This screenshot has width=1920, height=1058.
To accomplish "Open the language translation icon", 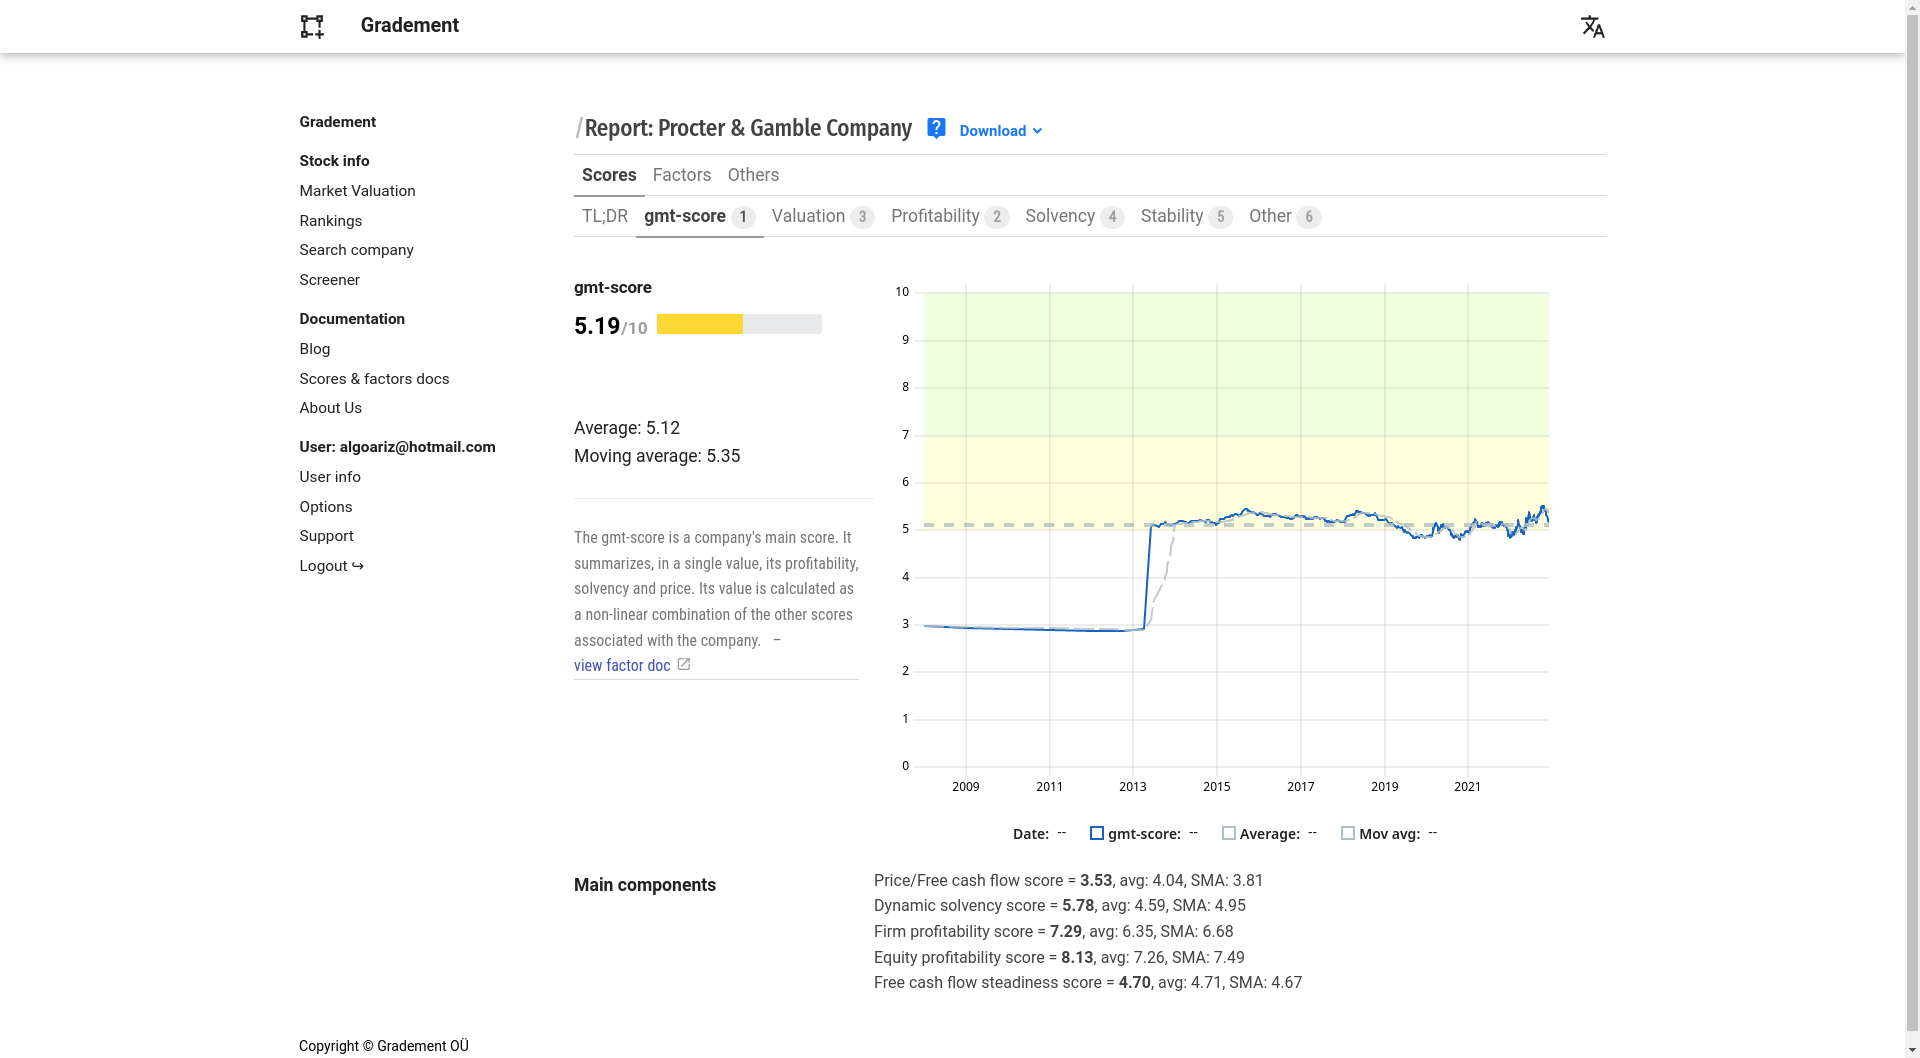I will pos(1592,27).
